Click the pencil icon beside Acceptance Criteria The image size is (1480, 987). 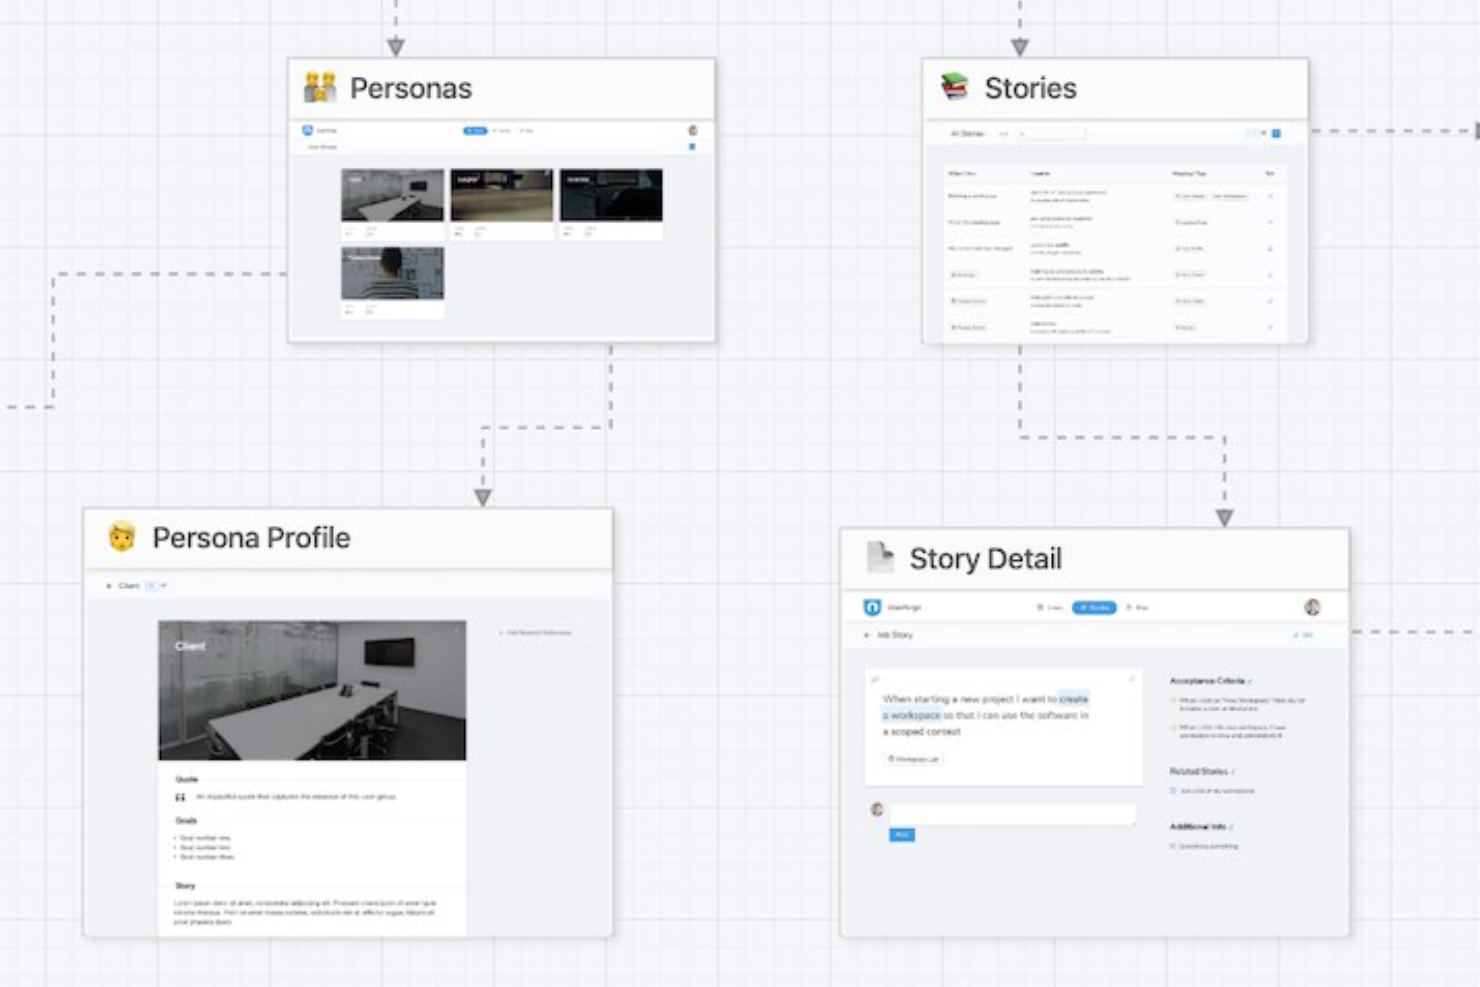(1250, 682)
